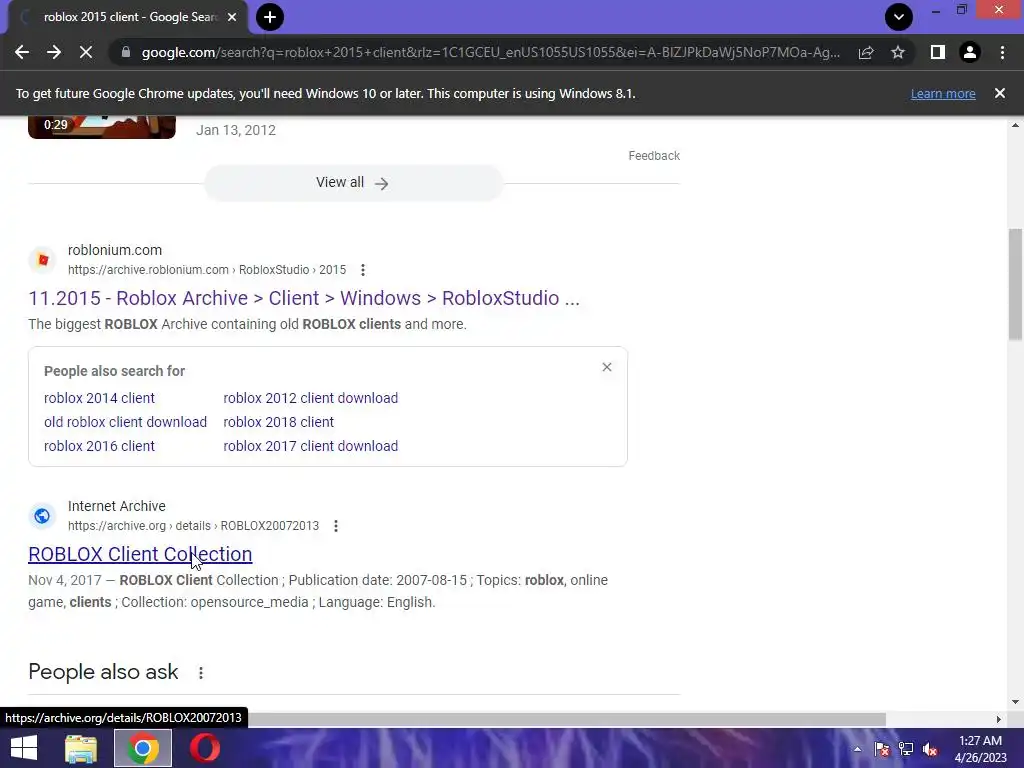1024x768 pixels.
Task: Bookmark this page with the star
Action: coord(898,52)
